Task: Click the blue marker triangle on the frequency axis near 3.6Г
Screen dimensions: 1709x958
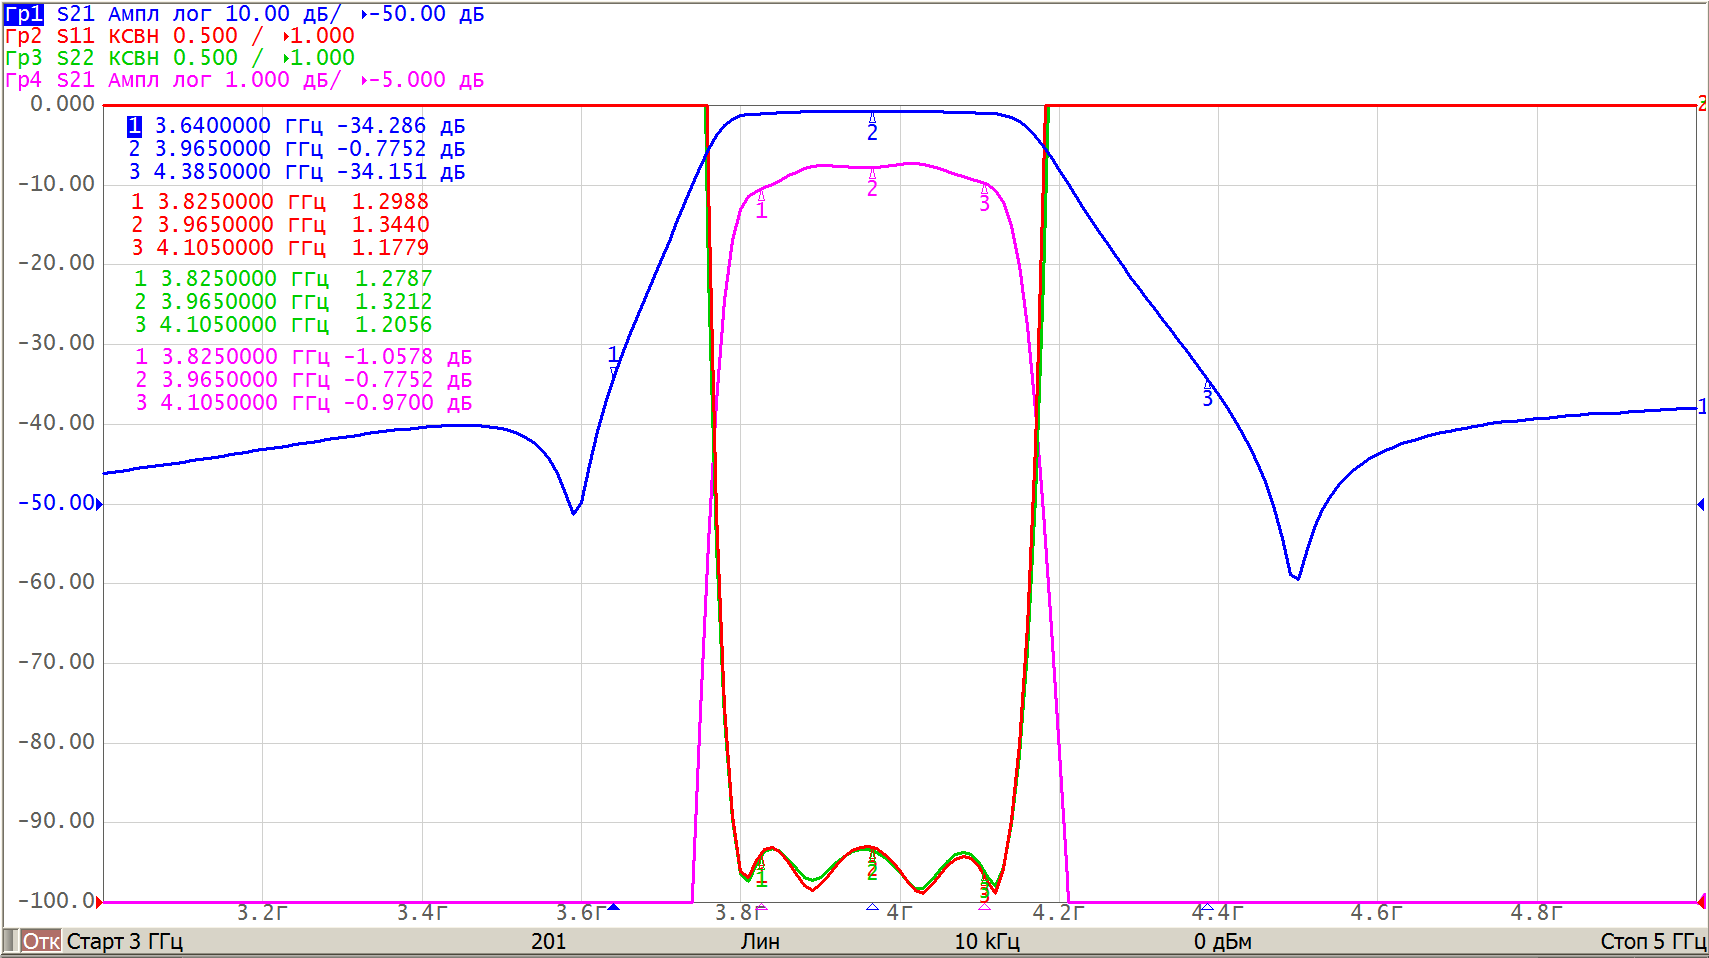Action: point(613,907)
